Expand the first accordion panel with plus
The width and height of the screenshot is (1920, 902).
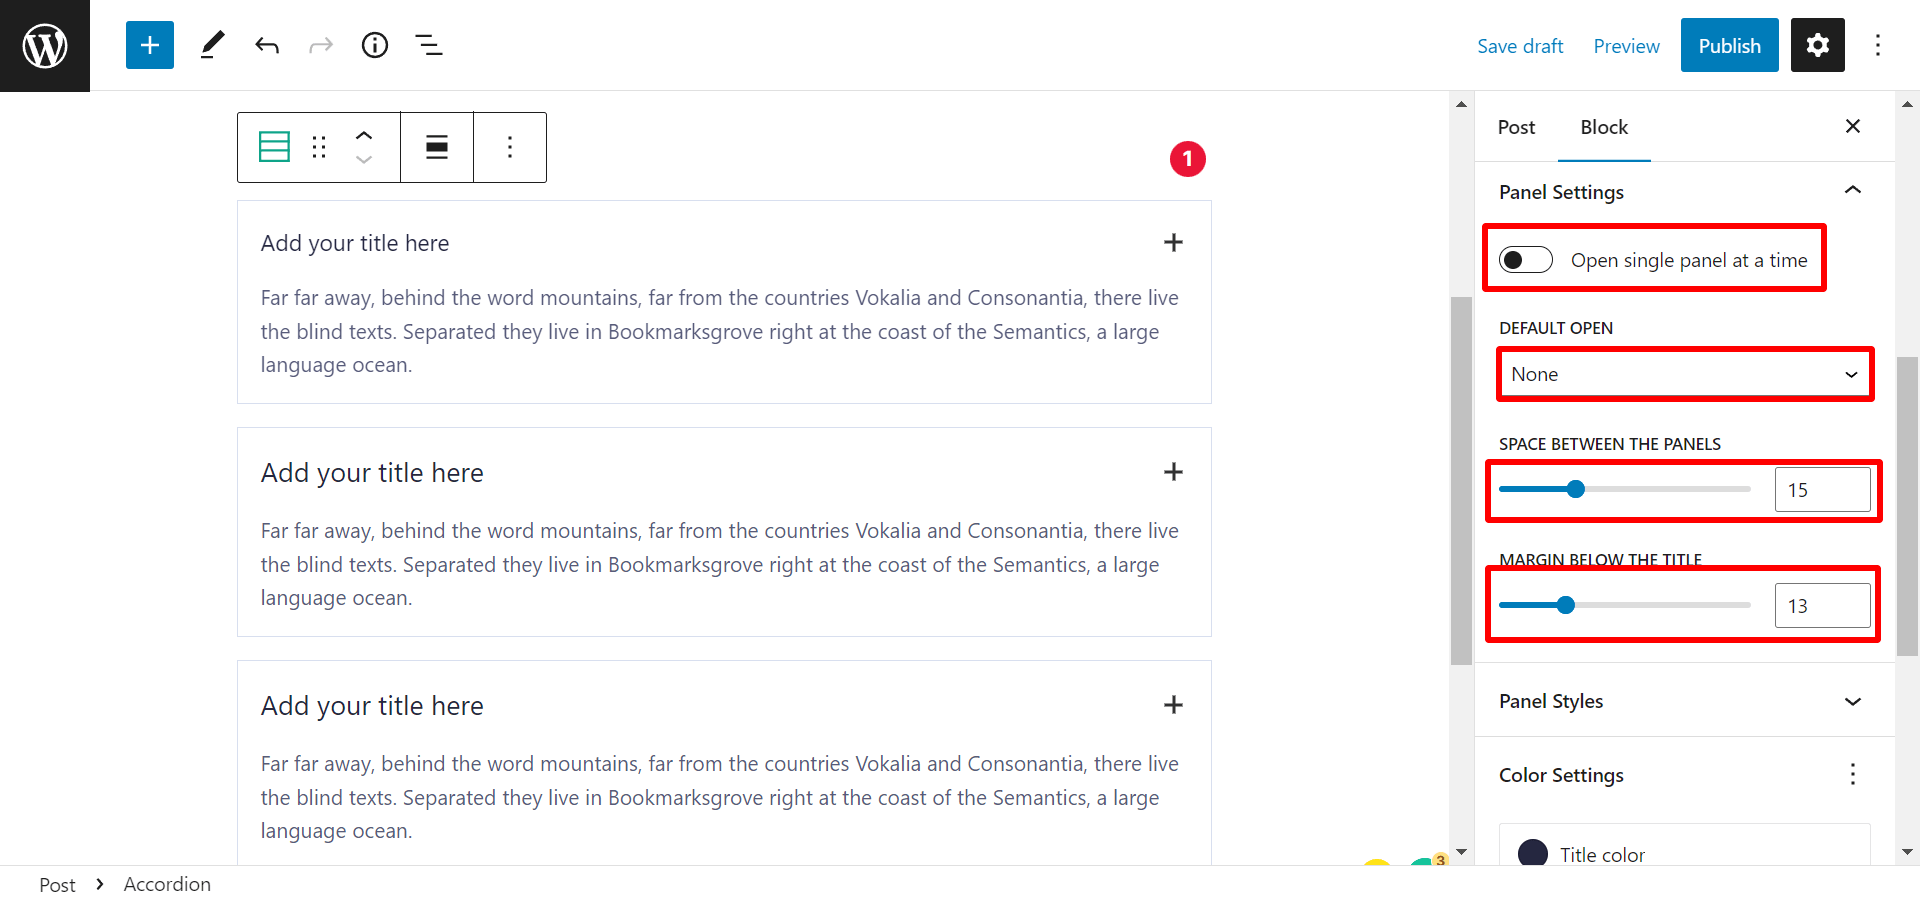click(x=1173, y=242)
